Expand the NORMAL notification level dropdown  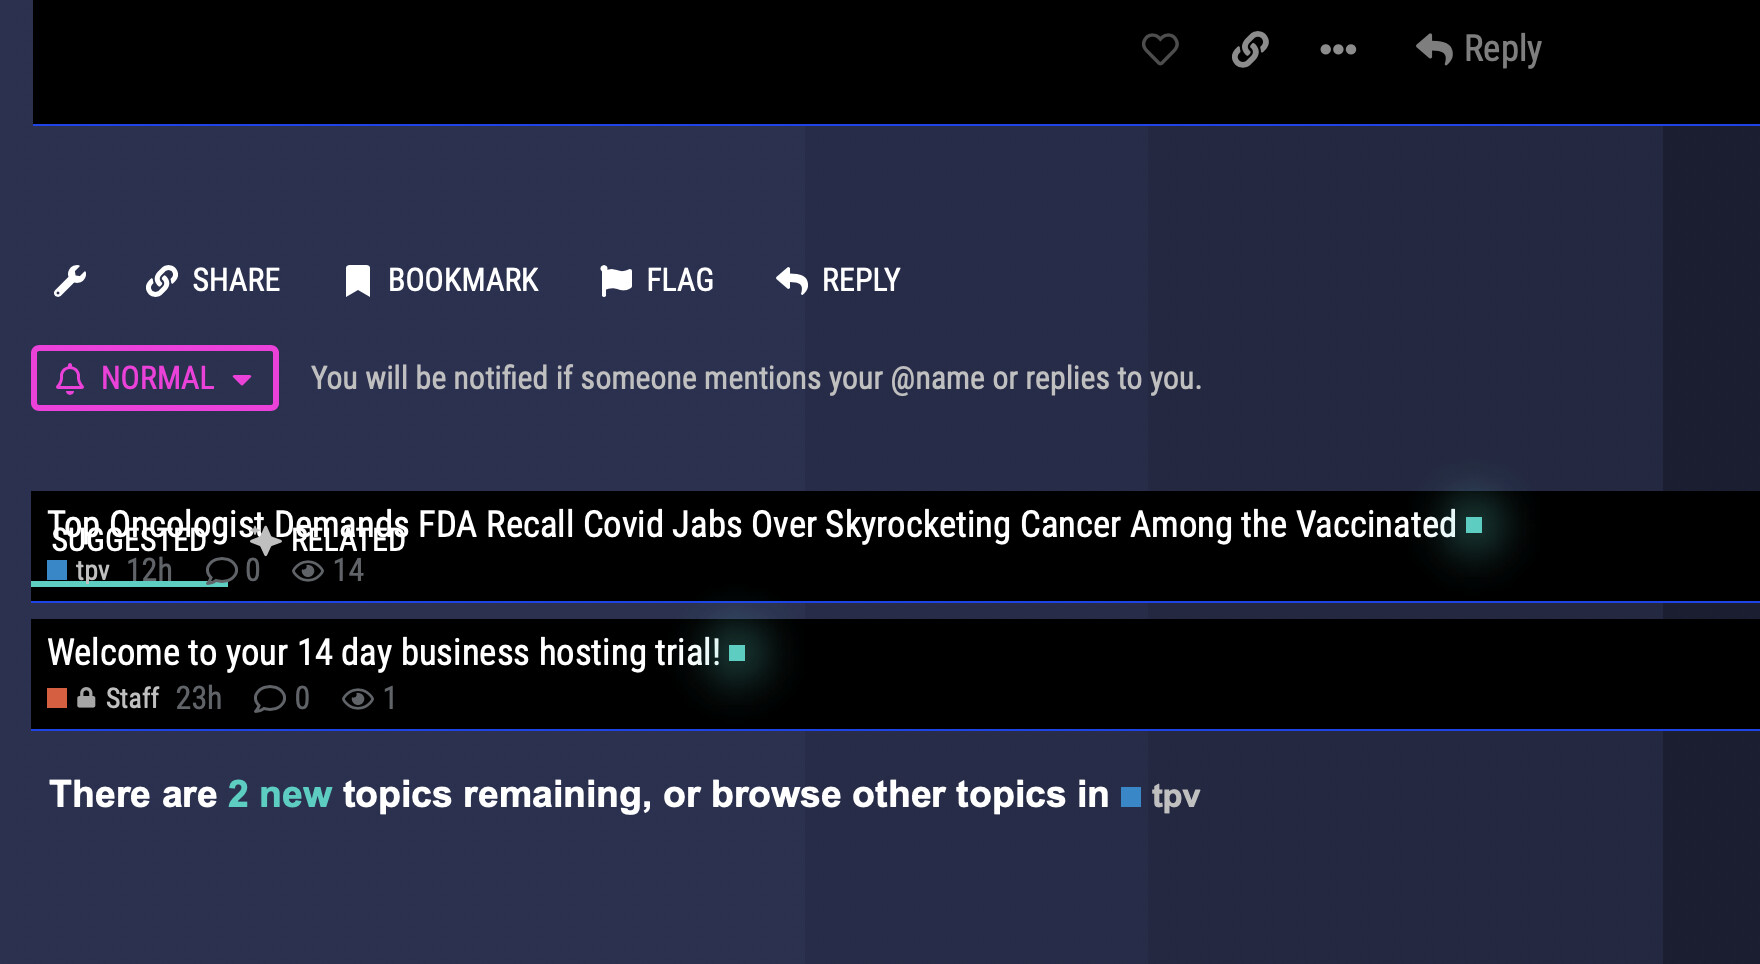[155, 378]
